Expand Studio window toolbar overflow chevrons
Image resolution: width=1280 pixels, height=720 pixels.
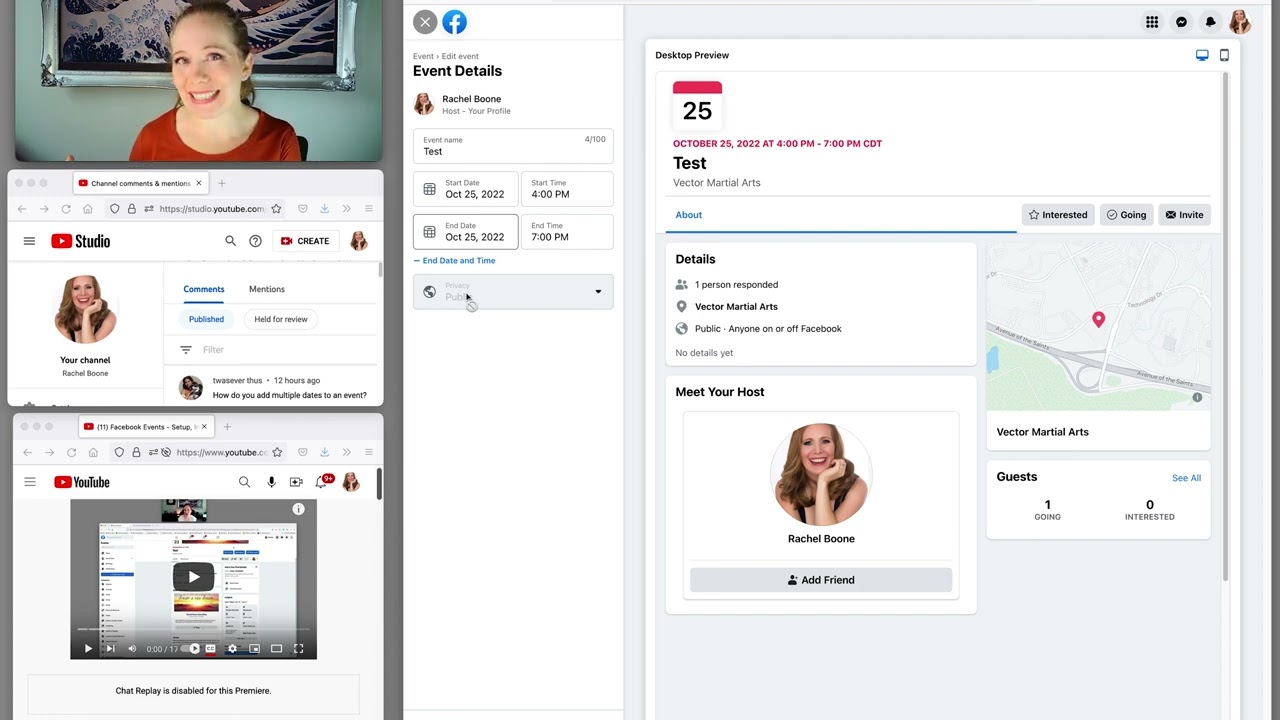[x=346, y=209]
